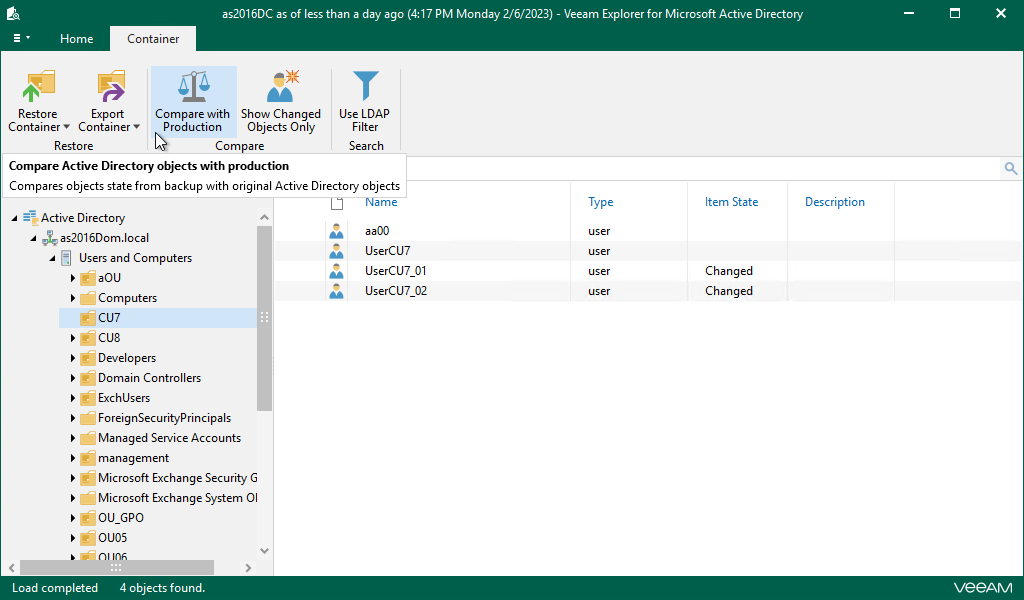Sort by the Type column header
The image size is (1024, 600).
[600, 202]
